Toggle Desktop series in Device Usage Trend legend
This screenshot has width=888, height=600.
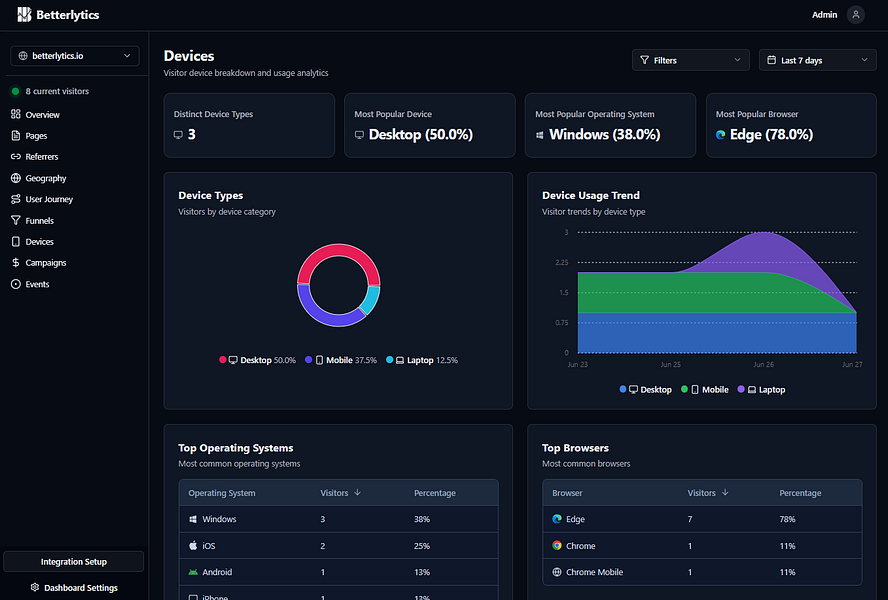point(646,389)
